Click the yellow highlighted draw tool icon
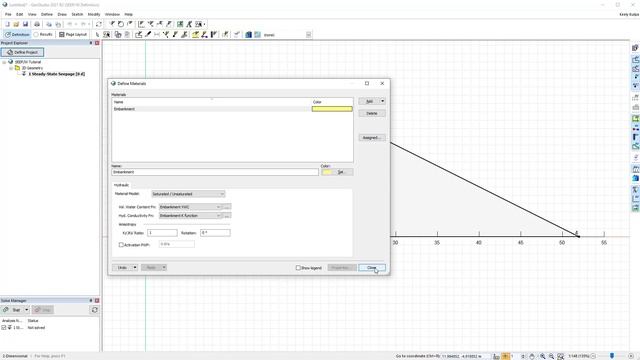The image size is (640, 360). (196, 35)
